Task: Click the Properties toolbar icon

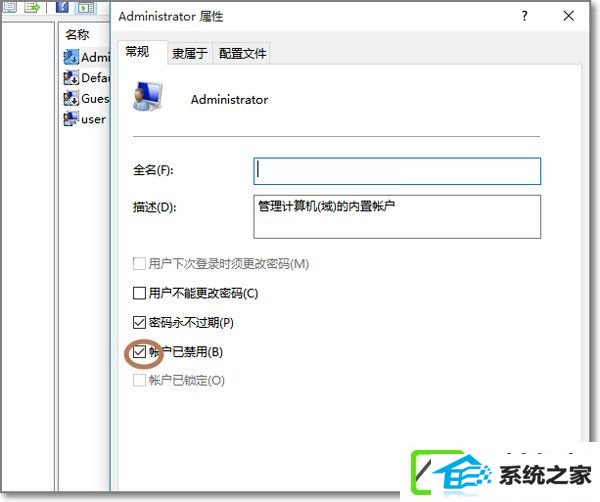Action: (9, 6)
